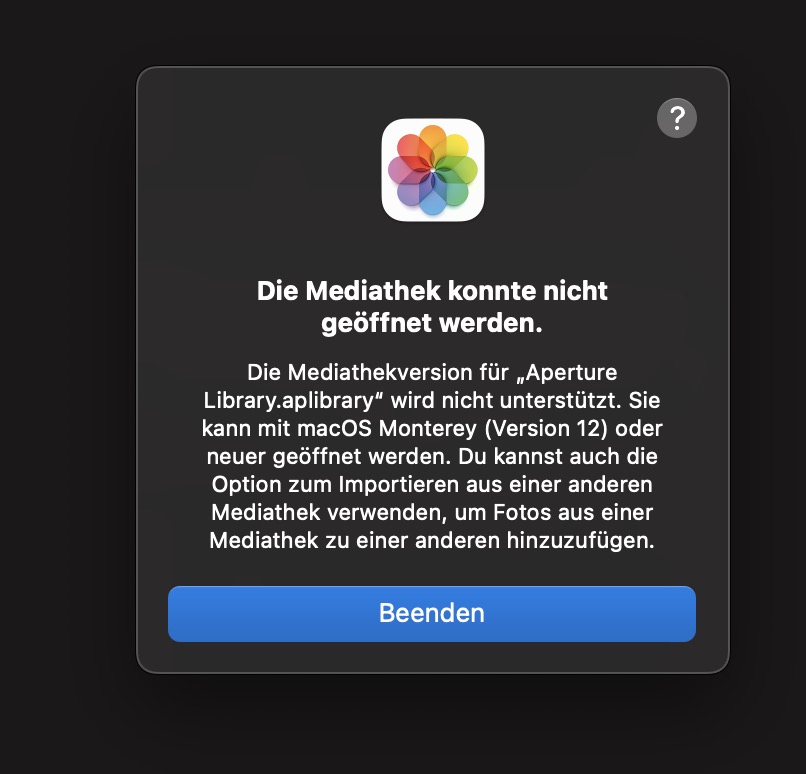Screen dimensions: 806x774
Task: Click the heading line 'geöffnet werden.'
Action: (432, 323)
